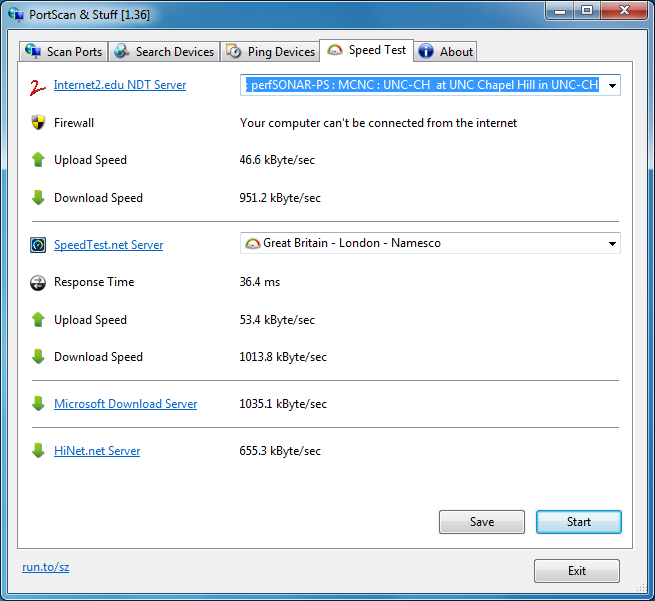Open the Ping Devices tab

pyautogui.click(x=270, y=51)
